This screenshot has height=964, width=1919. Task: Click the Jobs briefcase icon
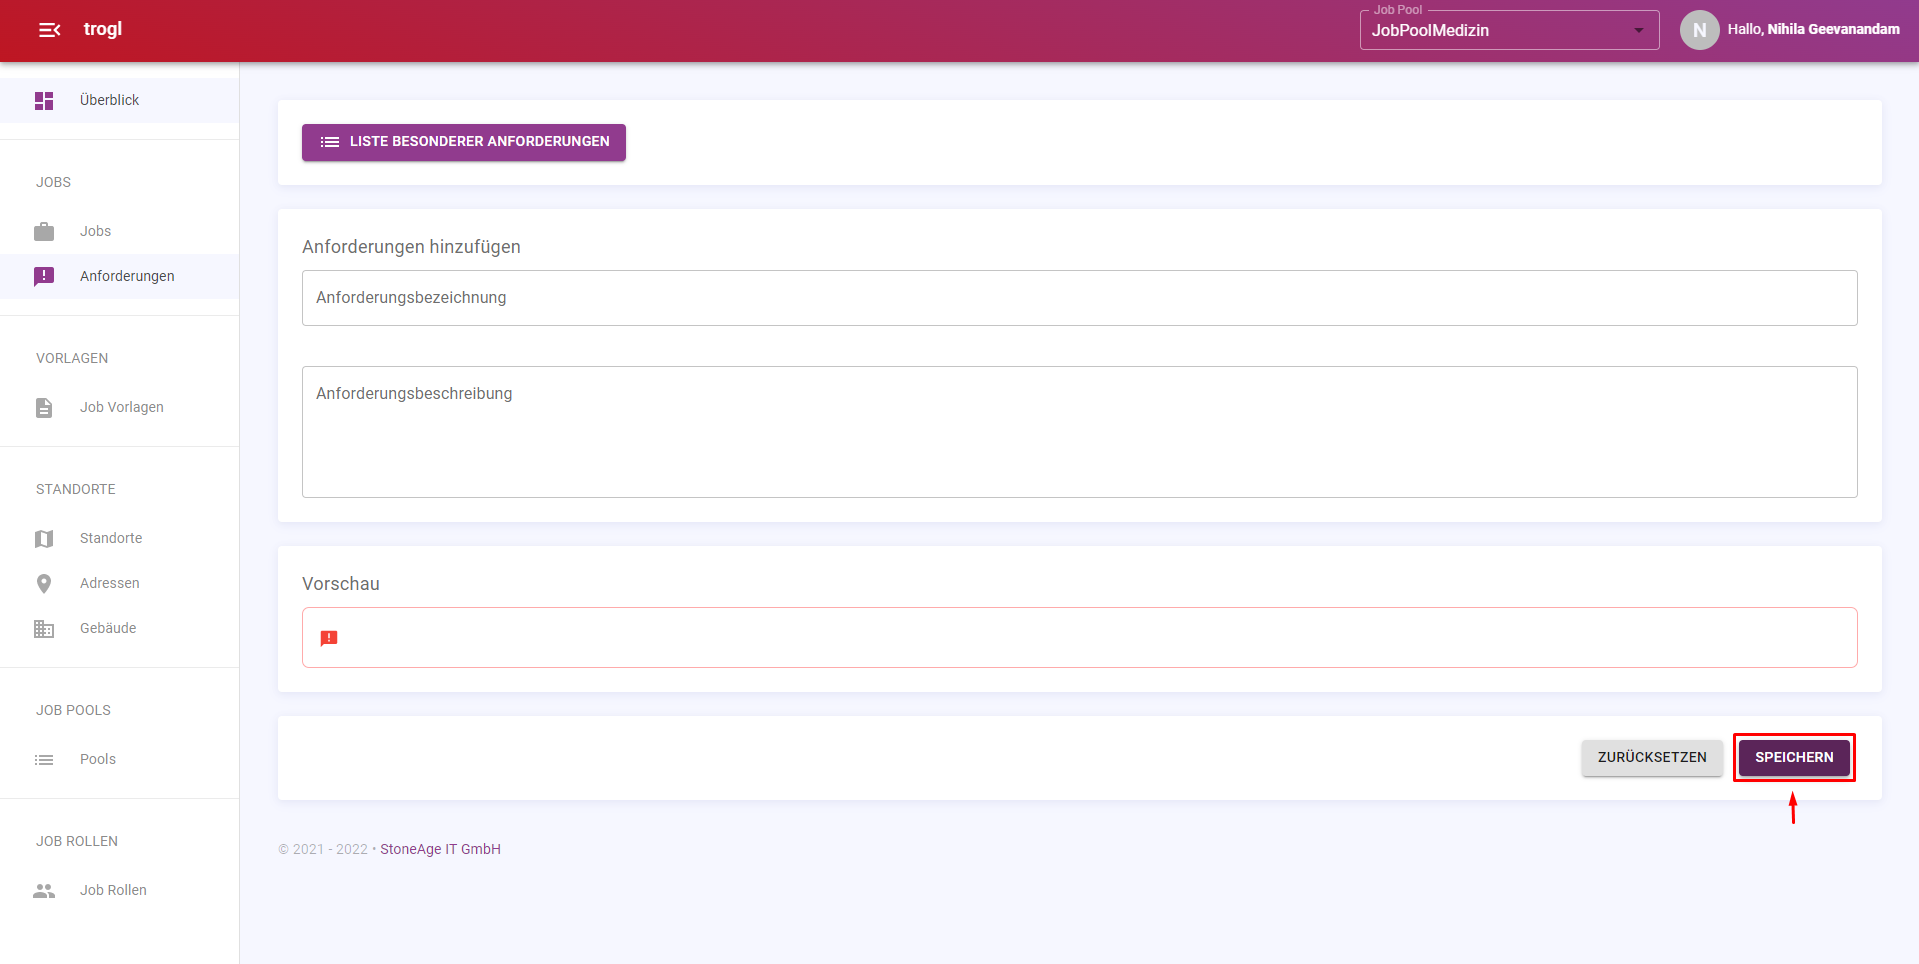[x=44, y=232]
